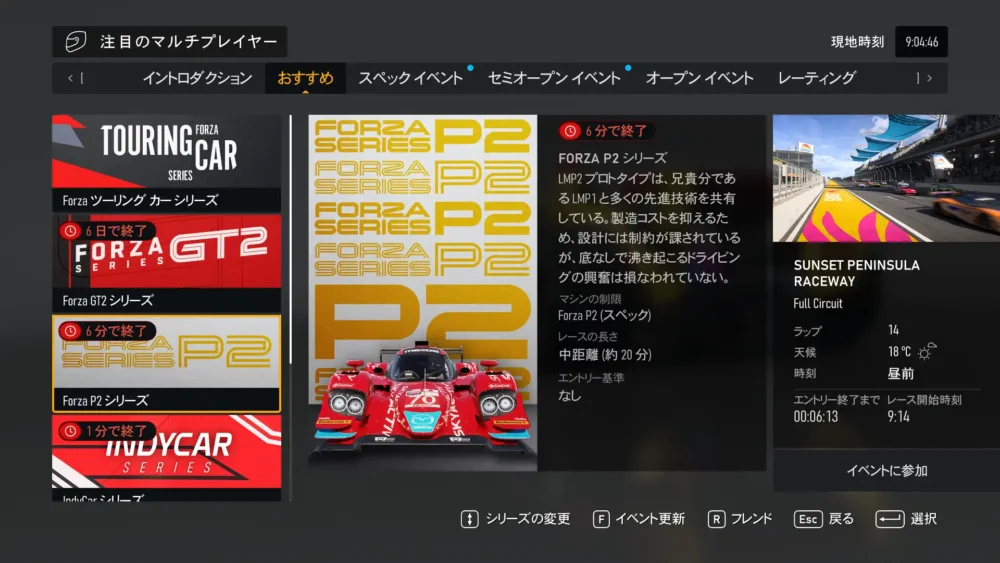Click the series change arrow key icon
Viewport: 1000px width, 563px height.
point(469,519)
